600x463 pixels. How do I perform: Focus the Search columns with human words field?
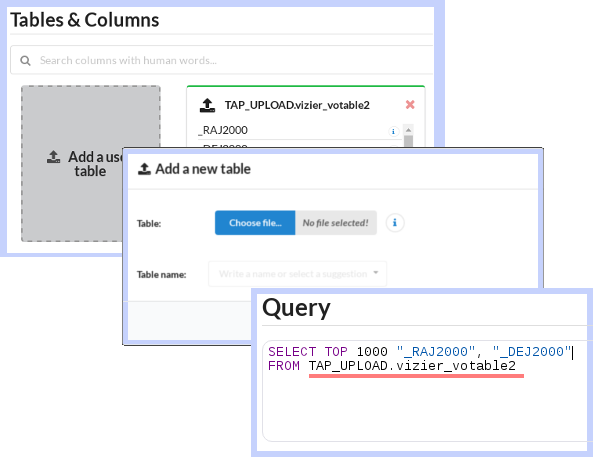(222, 60)
